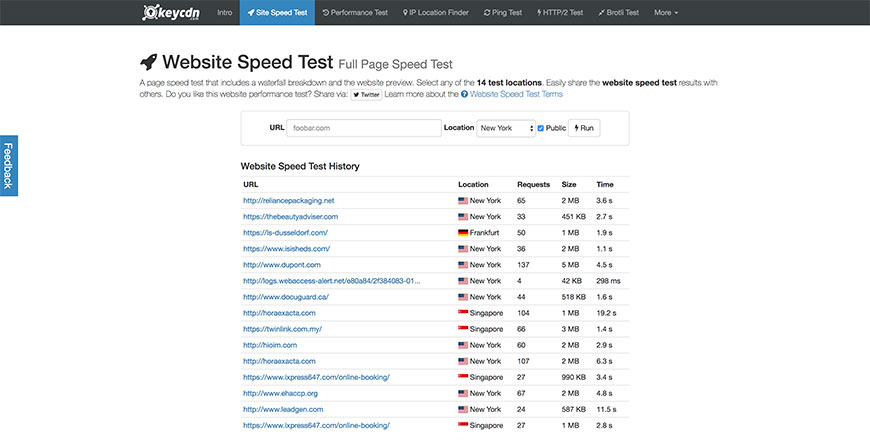The height and width of the screenshot is (444, 870).
Task: Share via the Twitter button
Action: coord(367,94)
